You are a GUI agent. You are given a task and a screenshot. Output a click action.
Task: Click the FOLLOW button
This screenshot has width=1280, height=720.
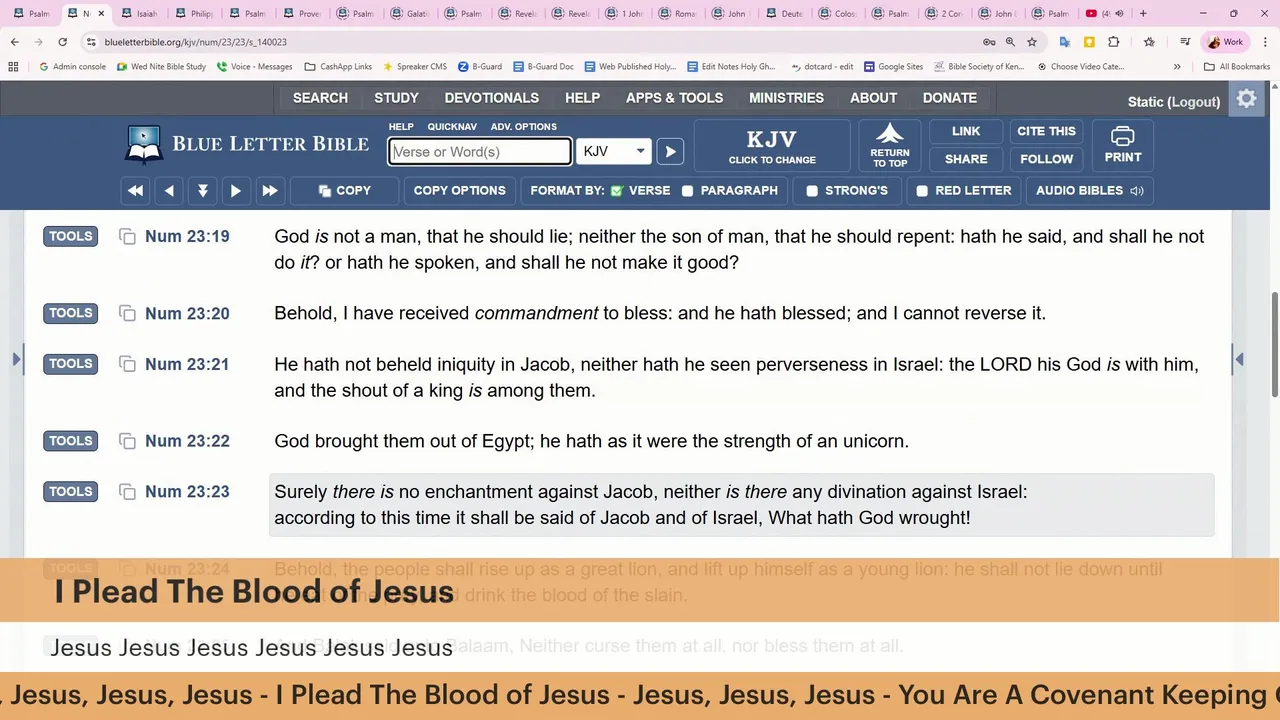(x=1046, y=159)
